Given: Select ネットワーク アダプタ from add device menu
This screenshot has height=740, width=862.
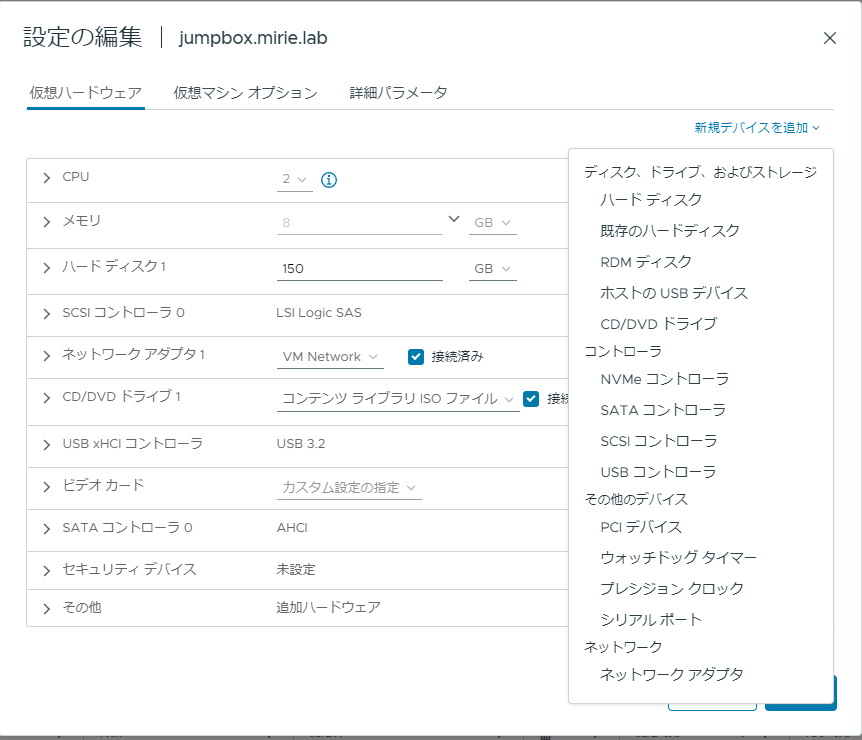Looking at the screenshot, I should pyautogui.click(x=672, y=675).
